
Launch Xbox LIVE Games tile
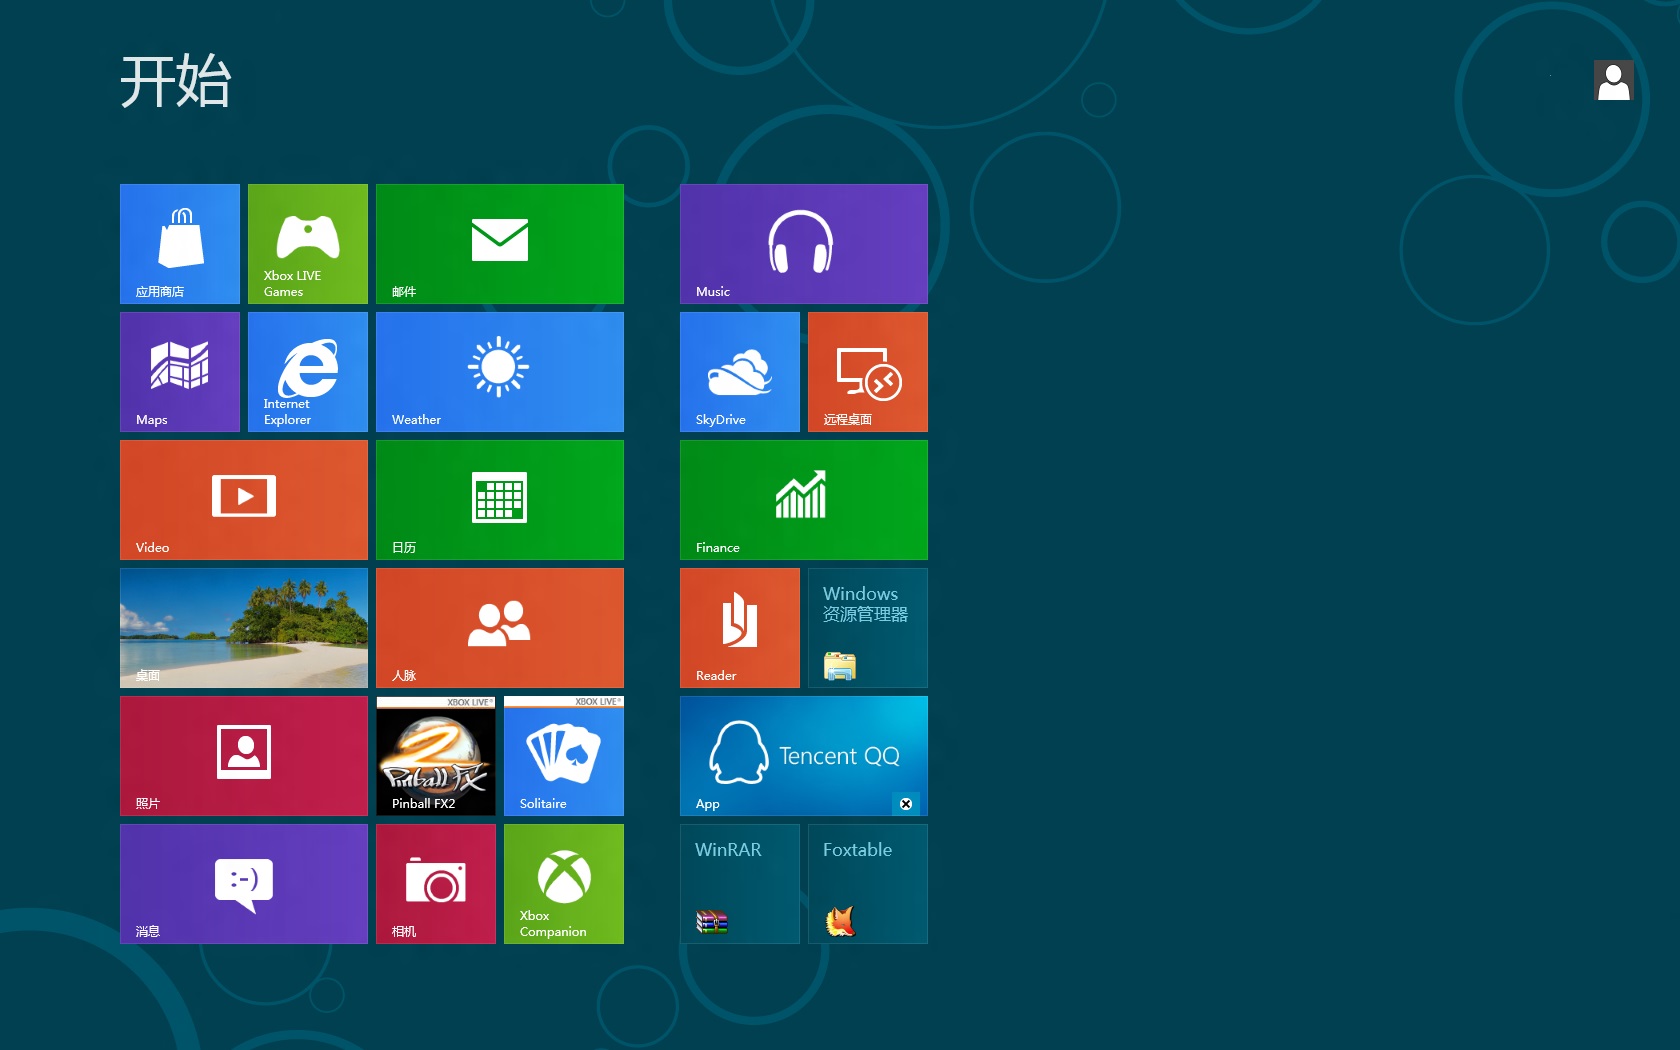tap(308, 244)
